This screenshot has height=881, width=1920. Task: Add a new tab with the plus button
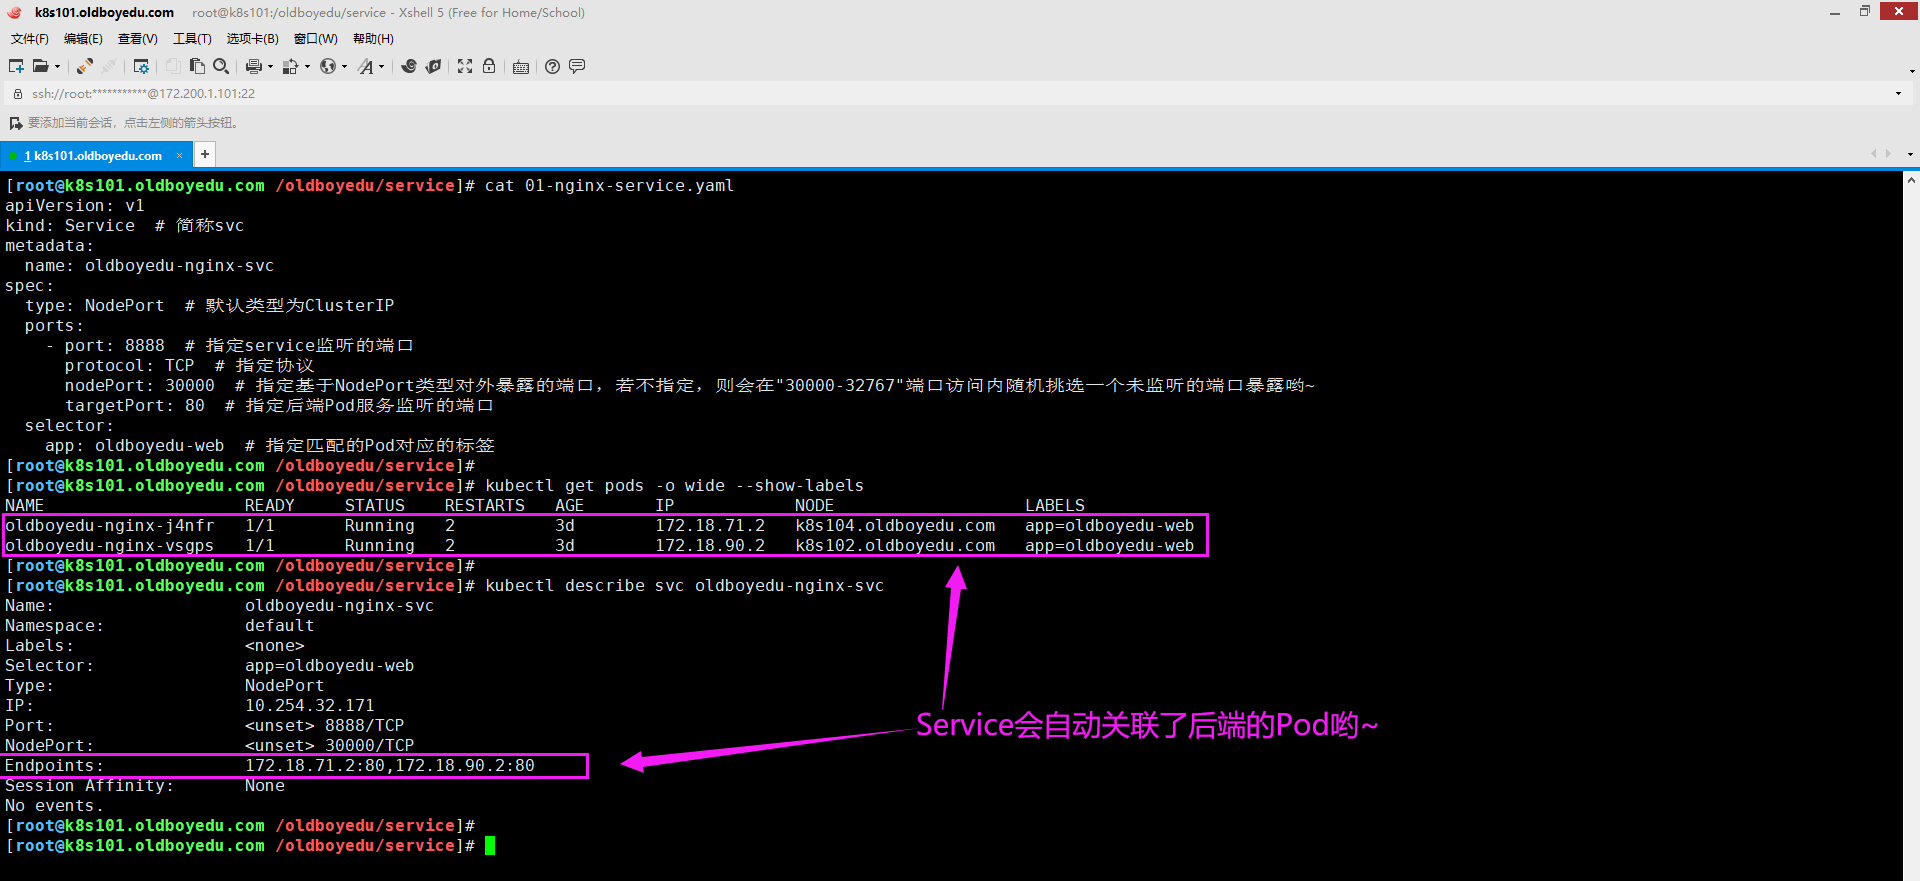pos(204,154)
